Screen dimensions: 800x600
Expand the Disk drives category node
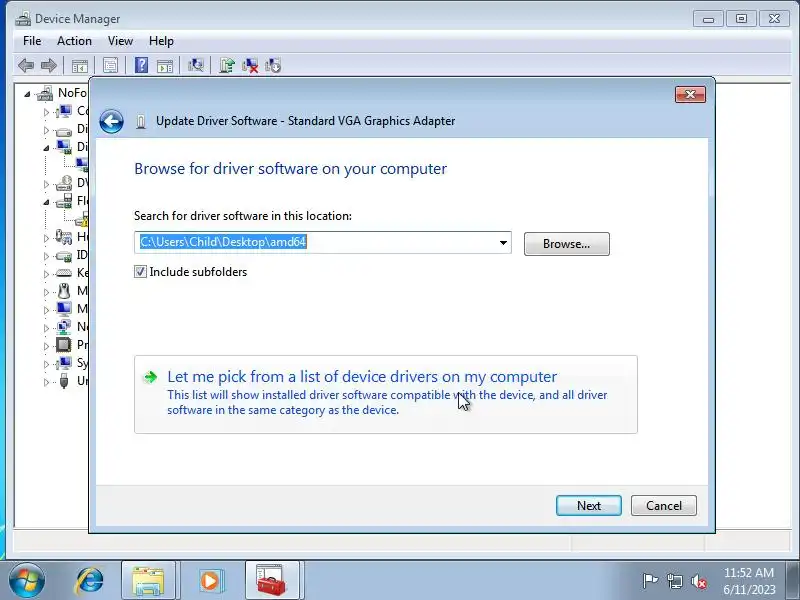(x=46, y=130)
